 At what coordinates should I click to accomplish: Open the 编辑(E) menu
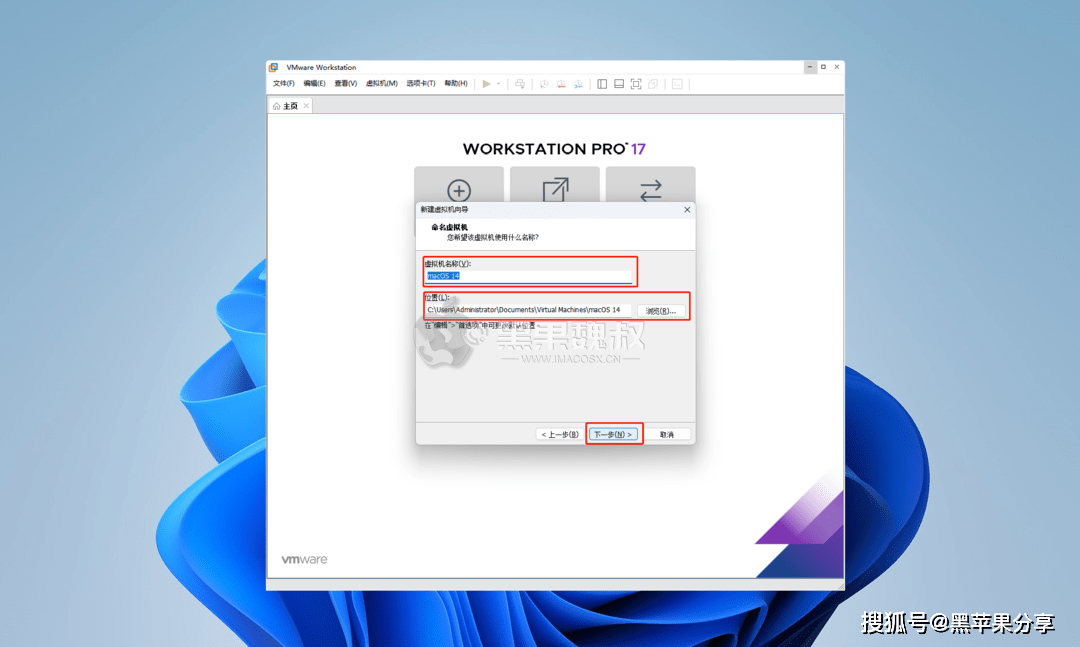pos(314,83)
